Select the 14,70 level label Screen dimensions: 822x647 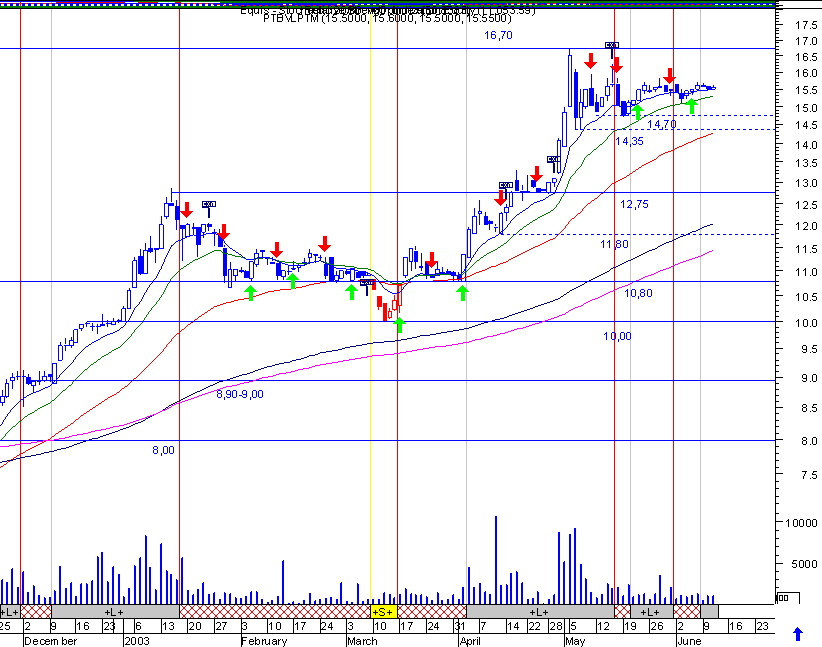point(662,124)
